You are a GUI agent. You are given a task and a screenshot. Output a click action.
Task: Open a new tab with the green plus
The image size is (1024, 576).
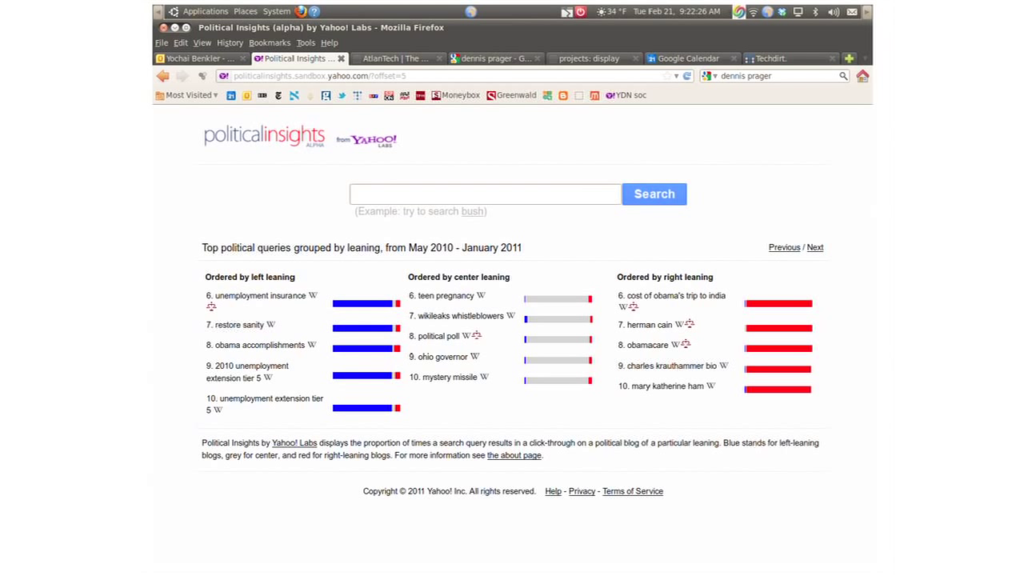pyautogui.click(x=849, y=59)
